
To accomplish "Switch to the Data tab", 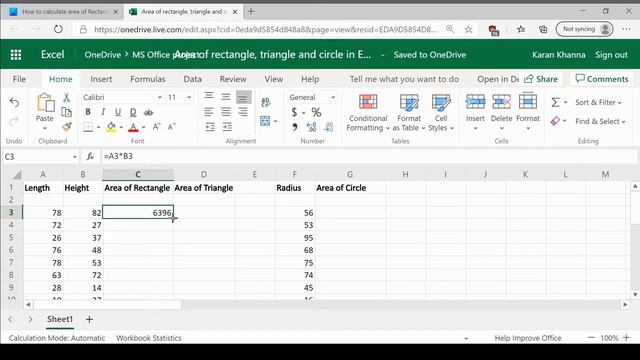I will tap(192, 79).
